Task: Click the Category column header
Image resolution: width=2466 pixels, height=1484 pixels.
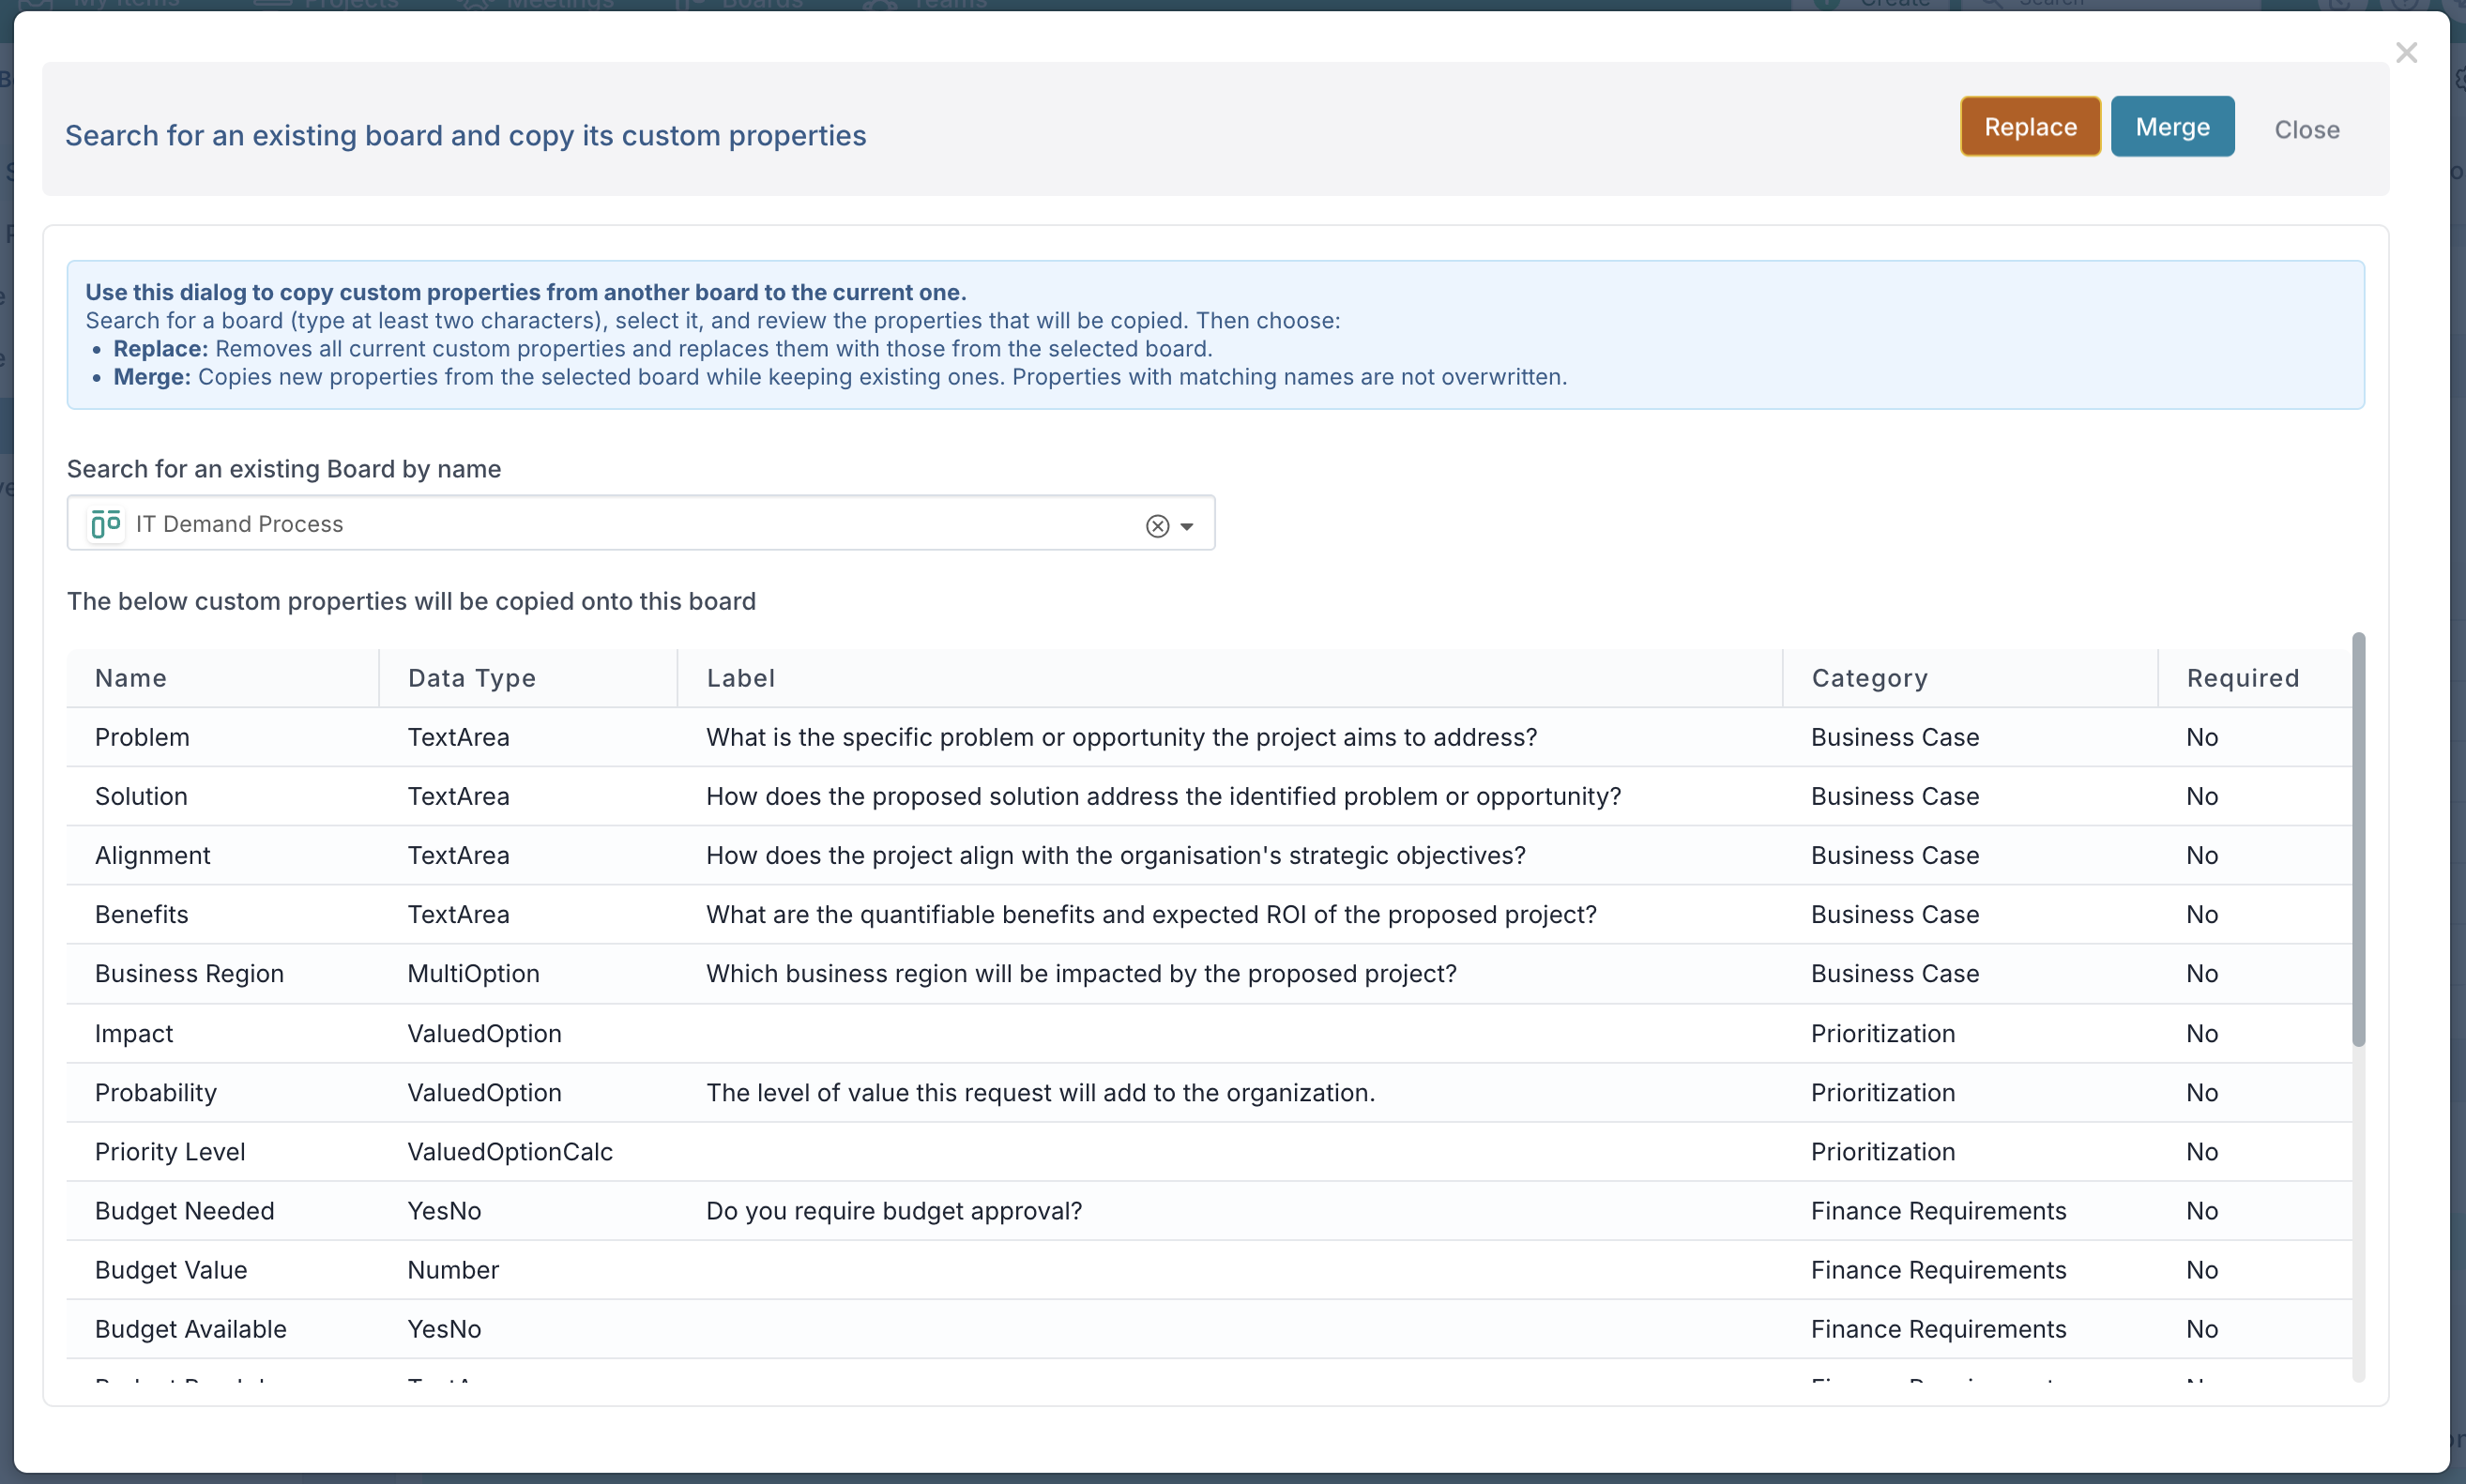Action: tap(1868, 678)
